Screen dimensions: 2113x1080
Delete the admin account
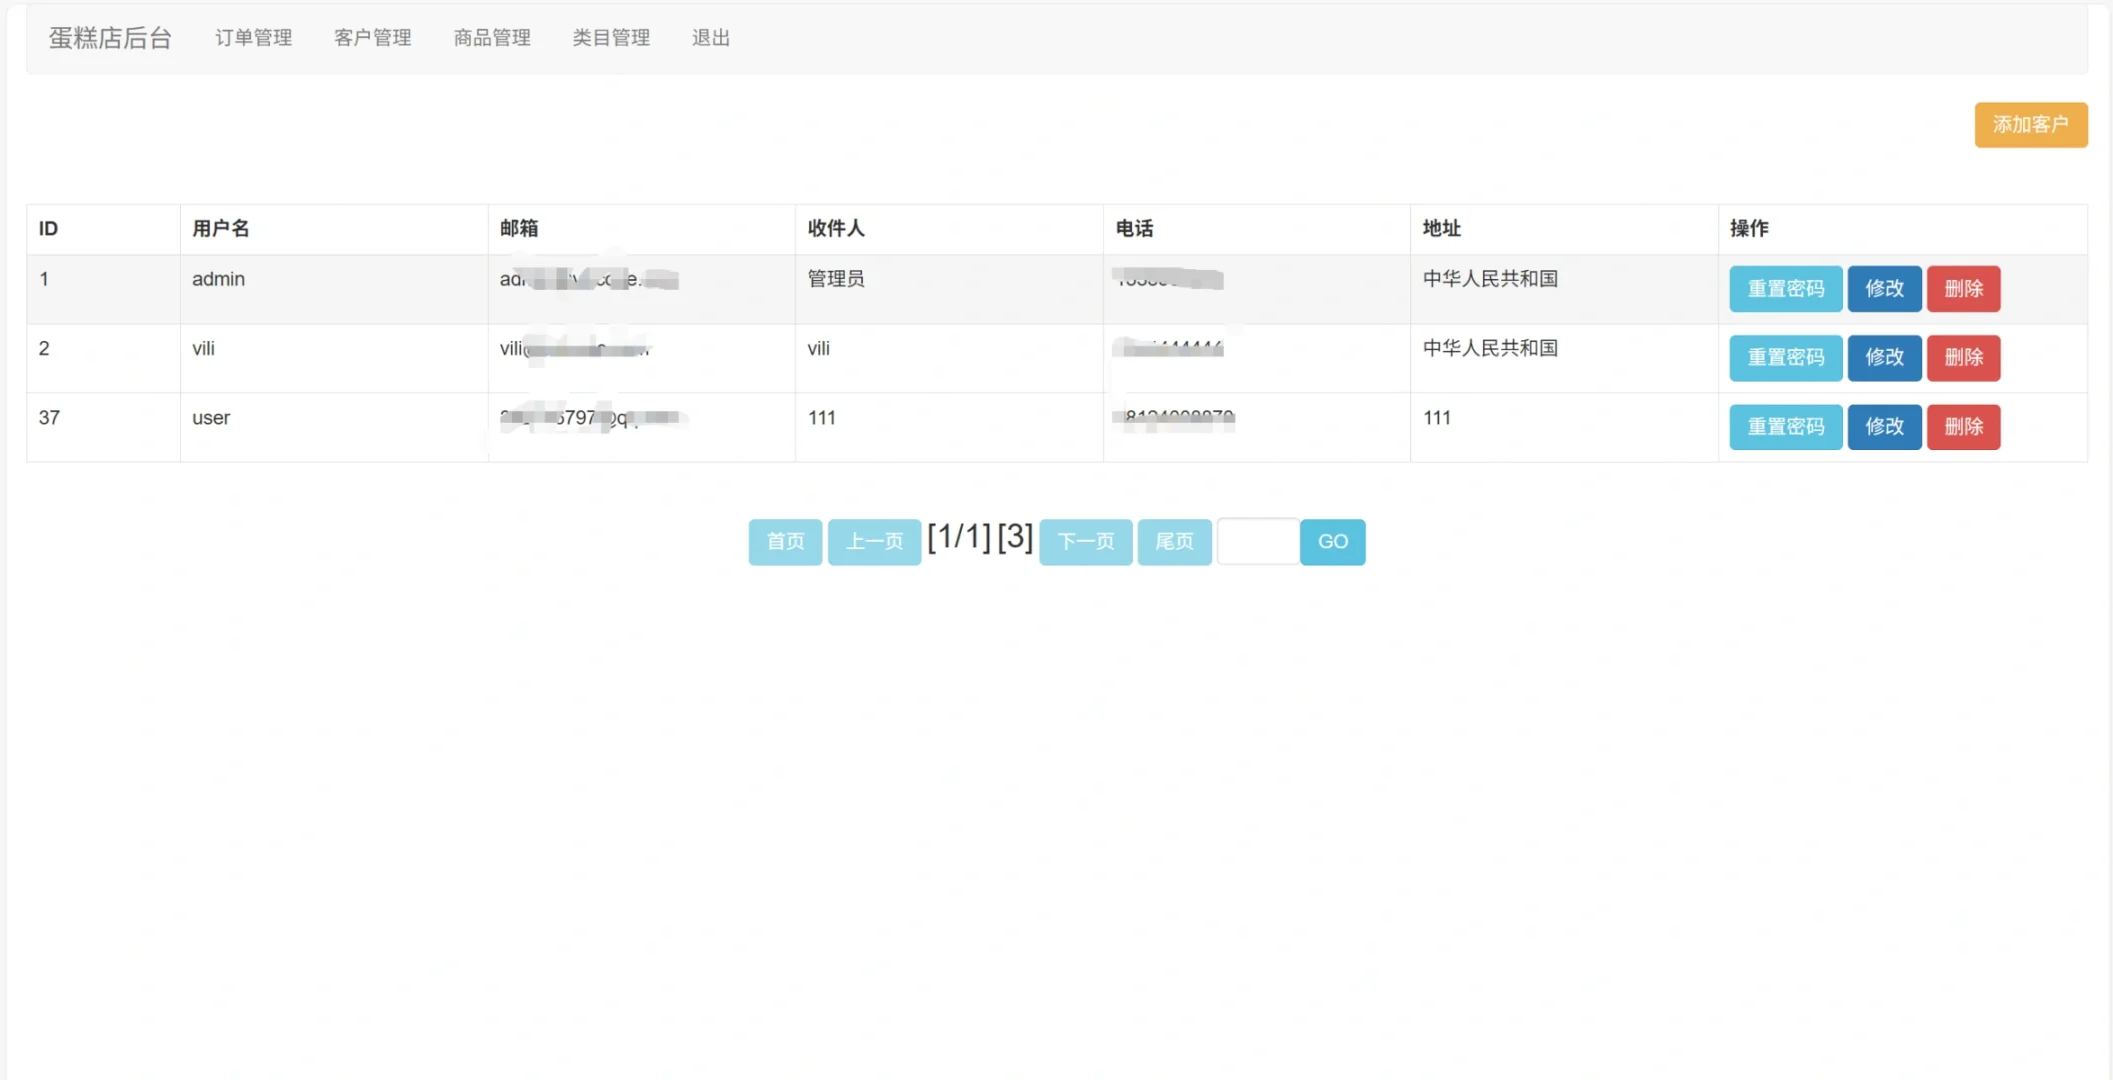click(1962, 289)
